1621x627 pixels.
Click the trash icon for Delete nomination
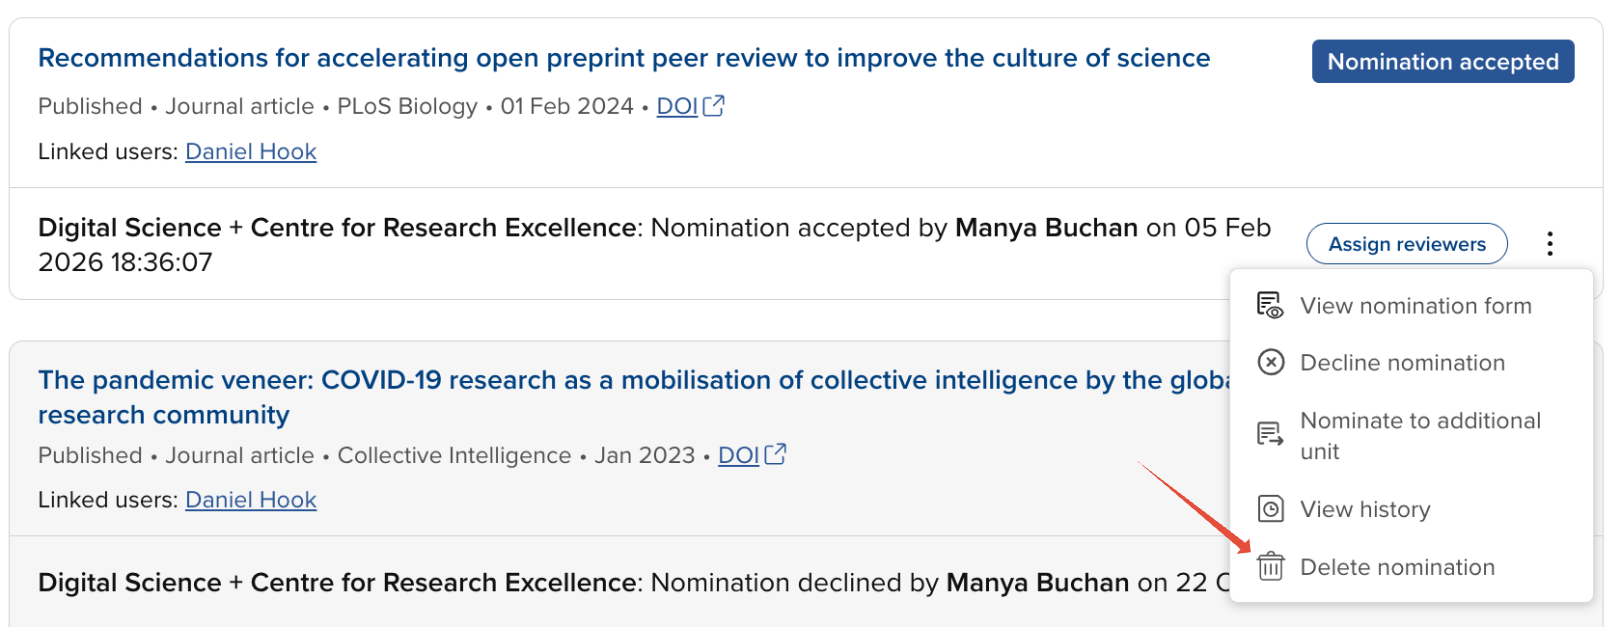(1270, 567)
